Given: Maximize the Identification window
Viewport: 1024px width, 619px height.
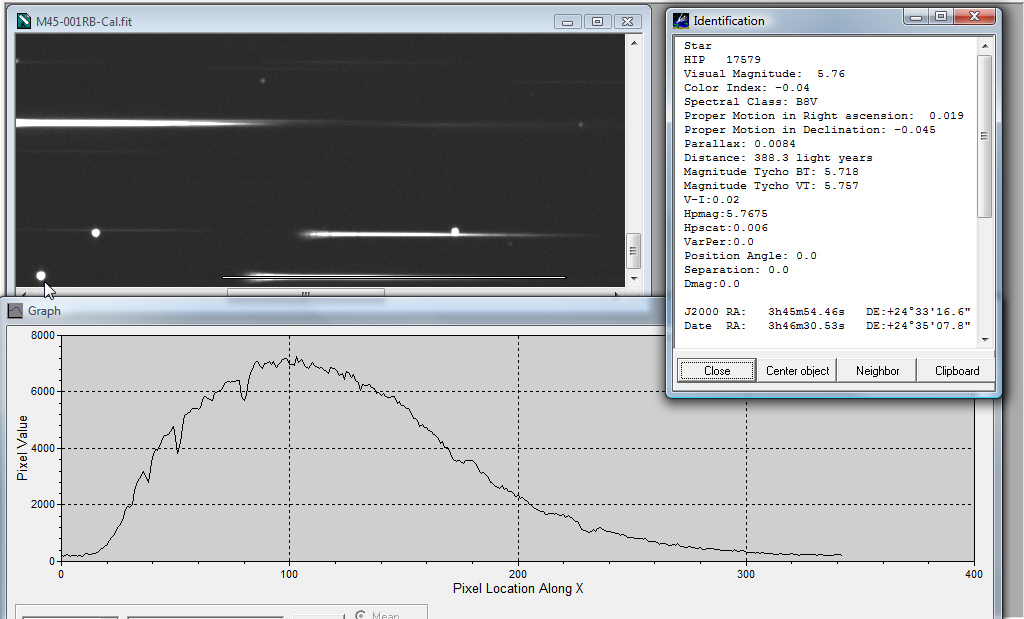Looking at the screenshot, I should point(941,16).
